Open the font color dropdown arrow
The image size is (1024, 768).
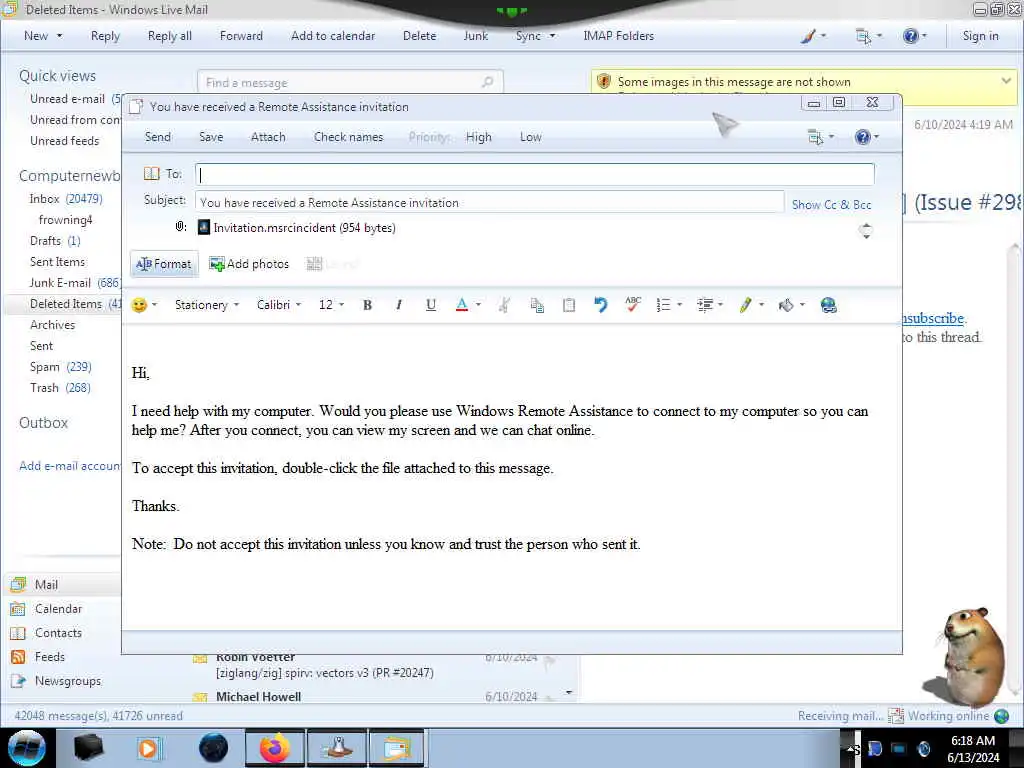tap(478, 305)
